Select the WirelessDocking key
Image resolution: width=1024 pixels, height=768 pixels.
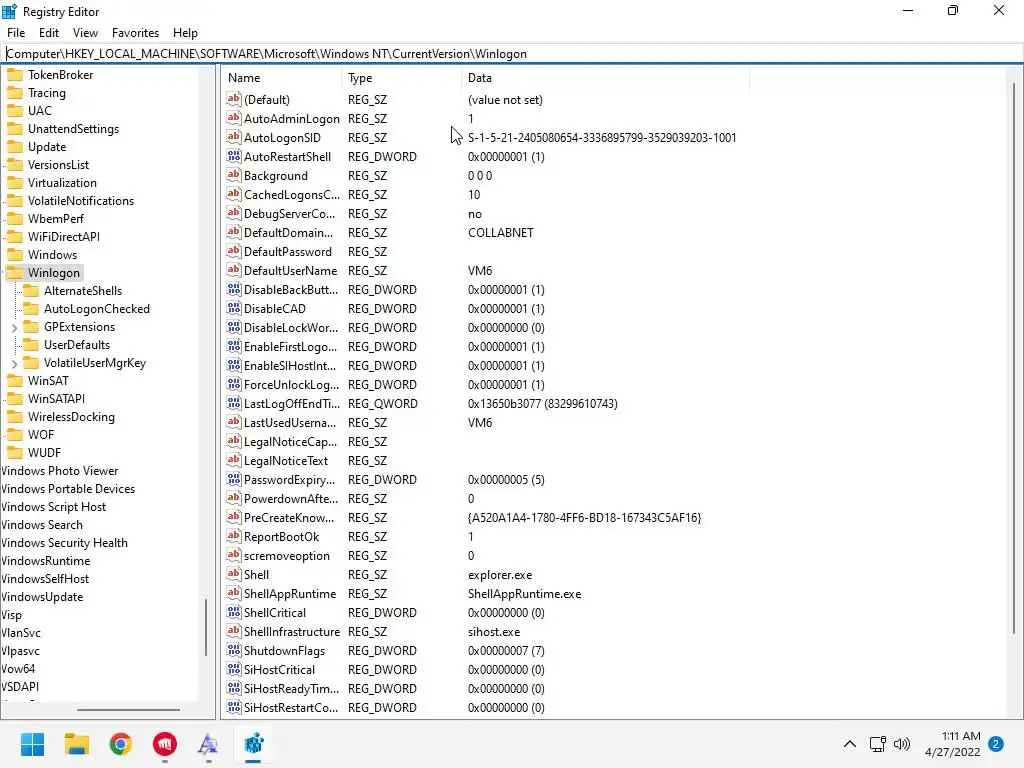[x=71, y=417]
